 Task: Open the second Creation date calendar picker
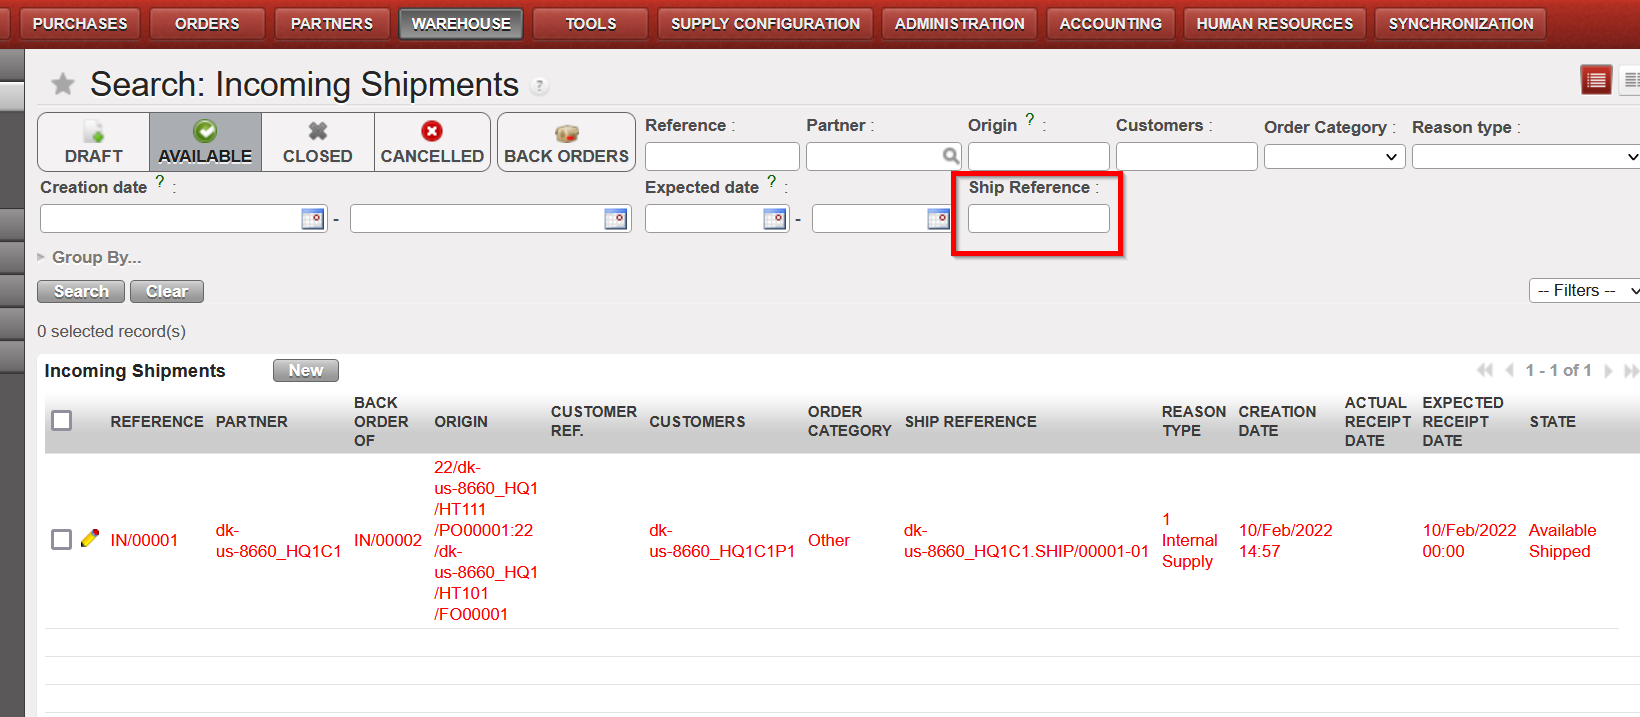616,219
